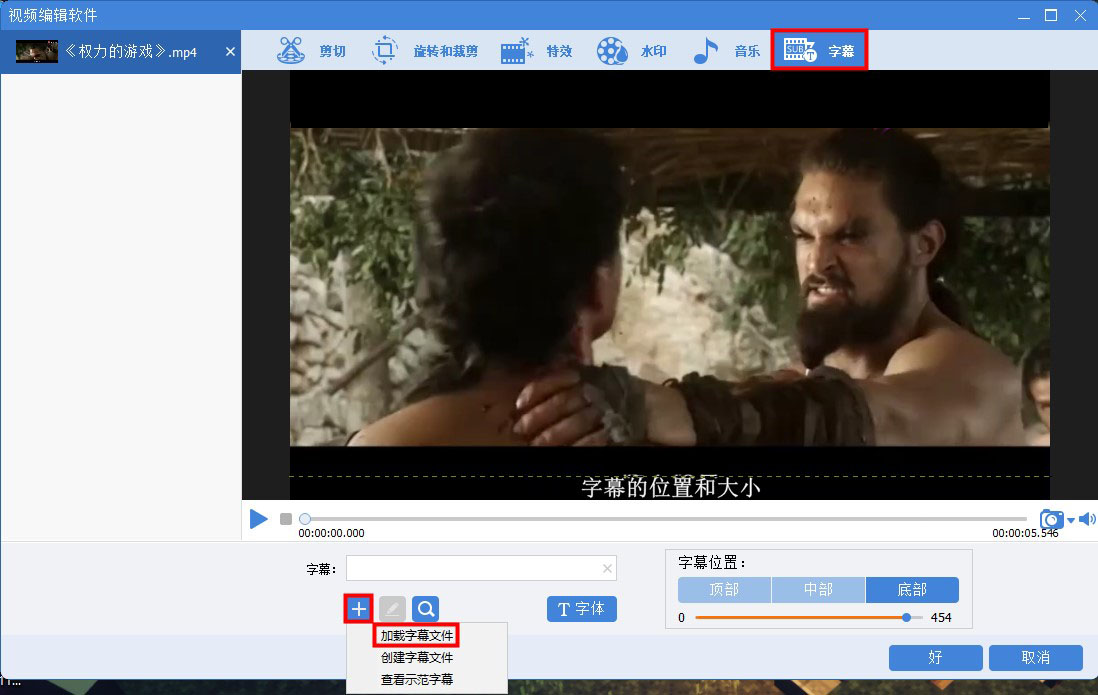1098x695 pixels.
Task: Expand the snapshot options dropdown arrow
Action: [x=1071, y=521]
